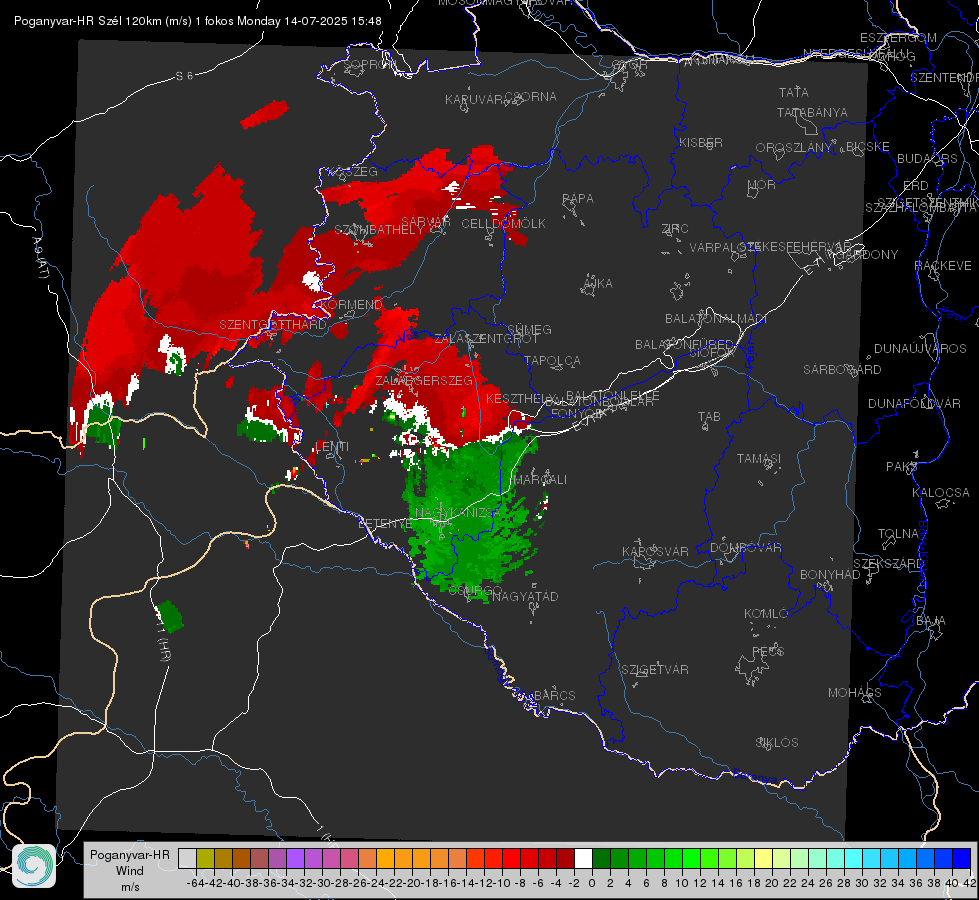Image resolution: width=979 pixels, height=900 pixels.
Task: Click the TAMASI city label
Action: click(759, 458)
